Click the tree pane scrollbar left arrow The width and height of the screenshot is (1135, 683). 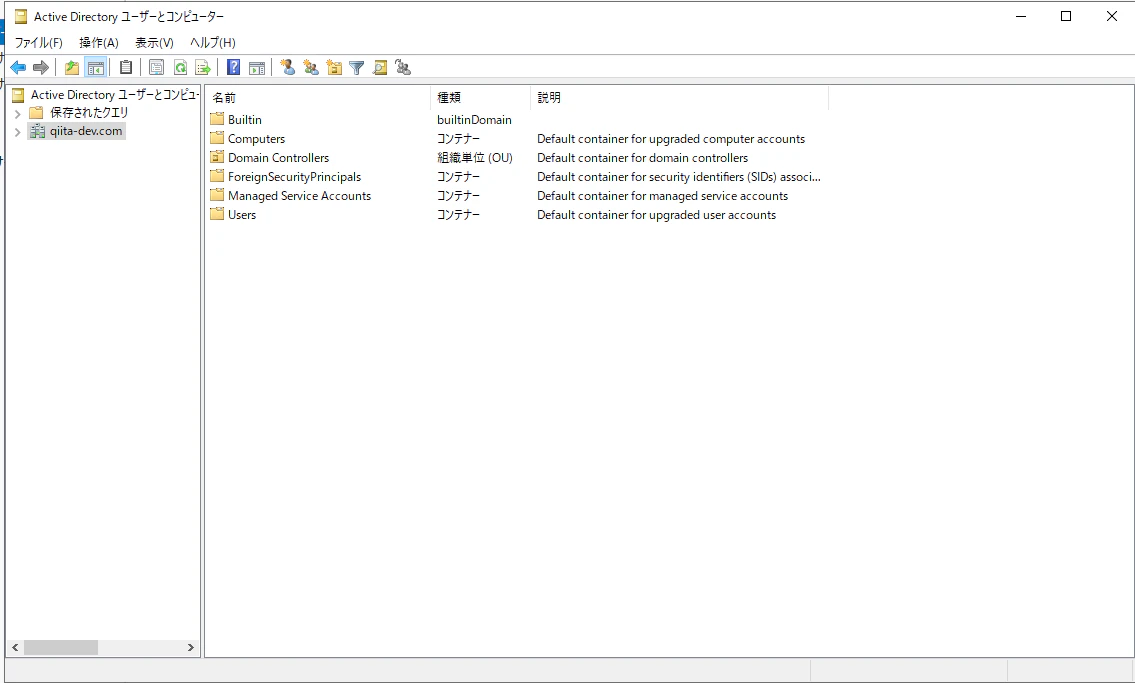tap(15, 648)
